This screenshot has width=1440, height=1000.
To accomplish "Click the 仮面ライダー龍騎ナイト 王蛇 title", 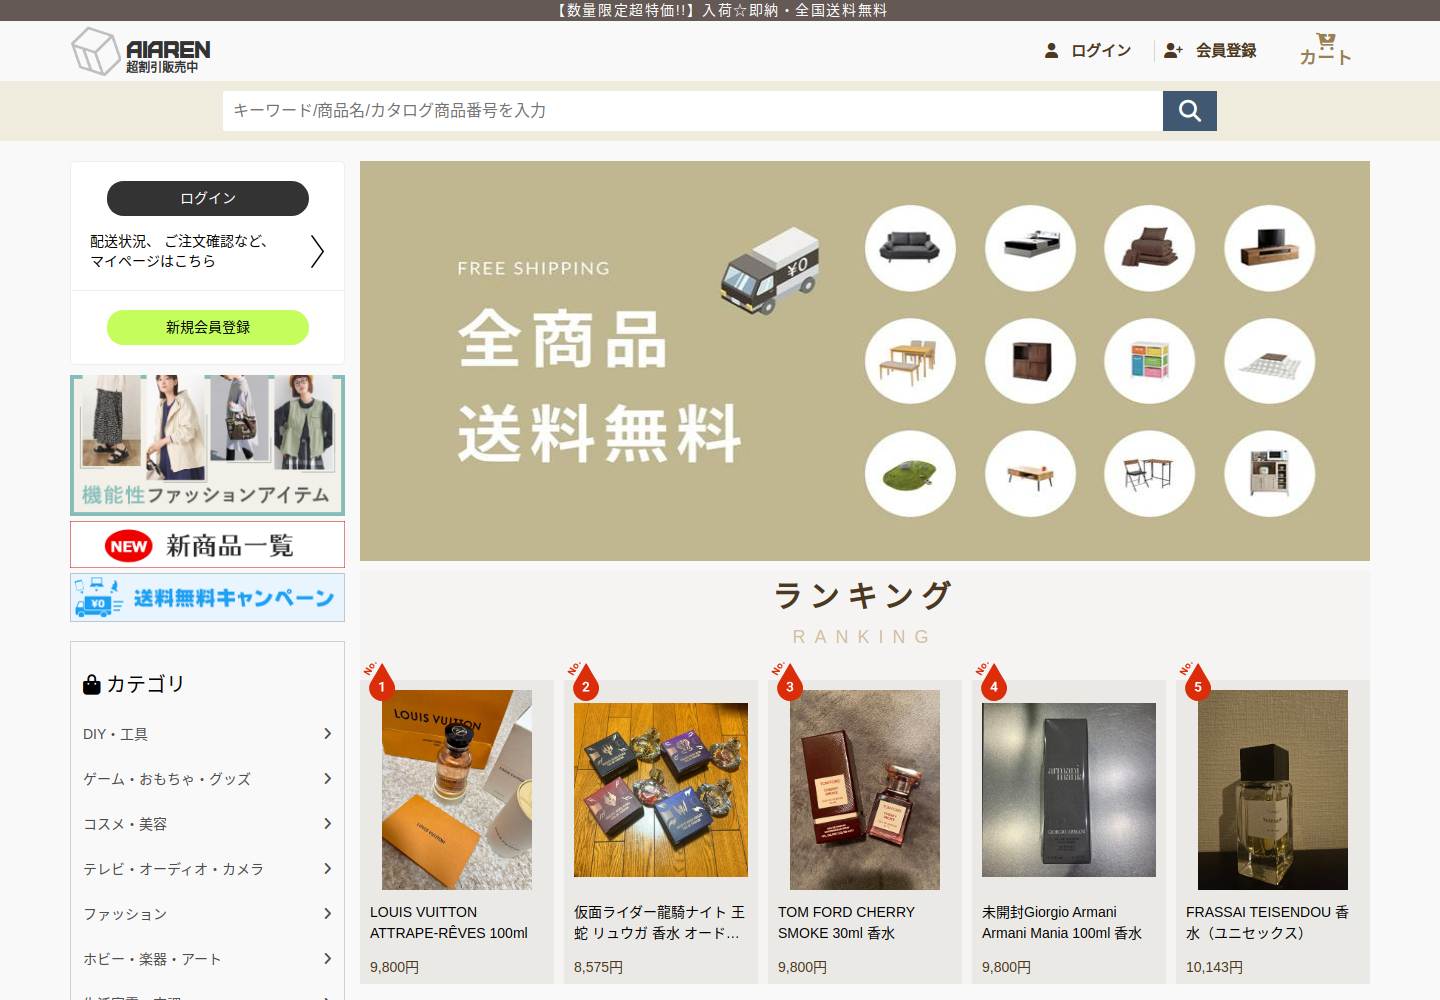I will pos(660,922).
